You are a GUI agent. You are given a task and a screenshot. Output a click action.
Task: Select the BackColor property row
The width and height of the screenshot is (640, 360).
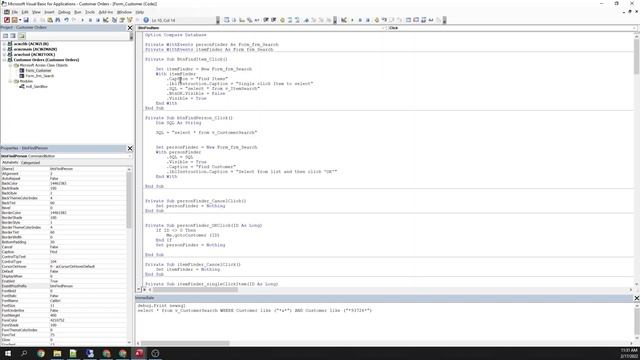[64, 183]
